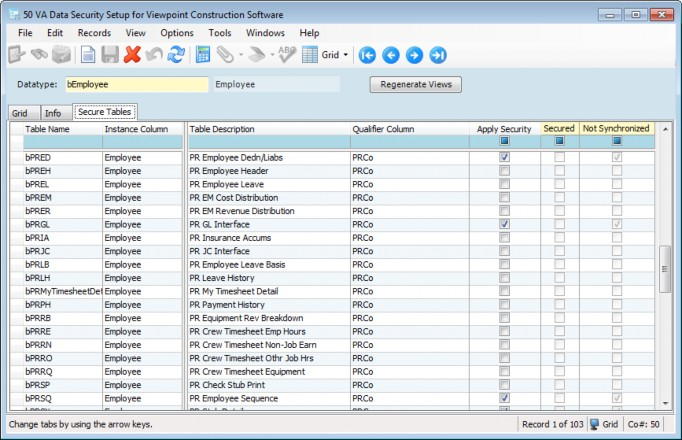Click the monitor icon in the status bar
Image resolution: width=682 pixels, height=440 pixels.
pos(594,424)
